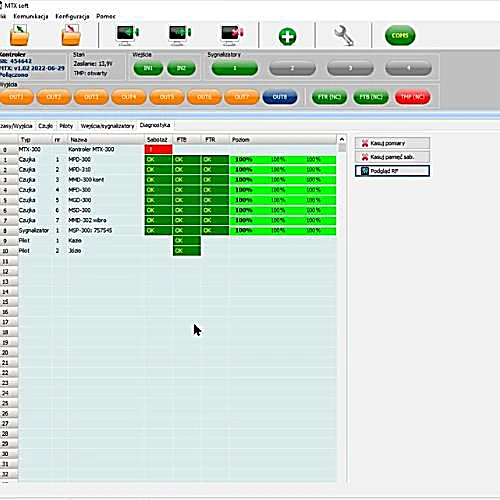Select the MPD-310 detector row
This screenshot has width=500, height=500.
click(168, 170)
